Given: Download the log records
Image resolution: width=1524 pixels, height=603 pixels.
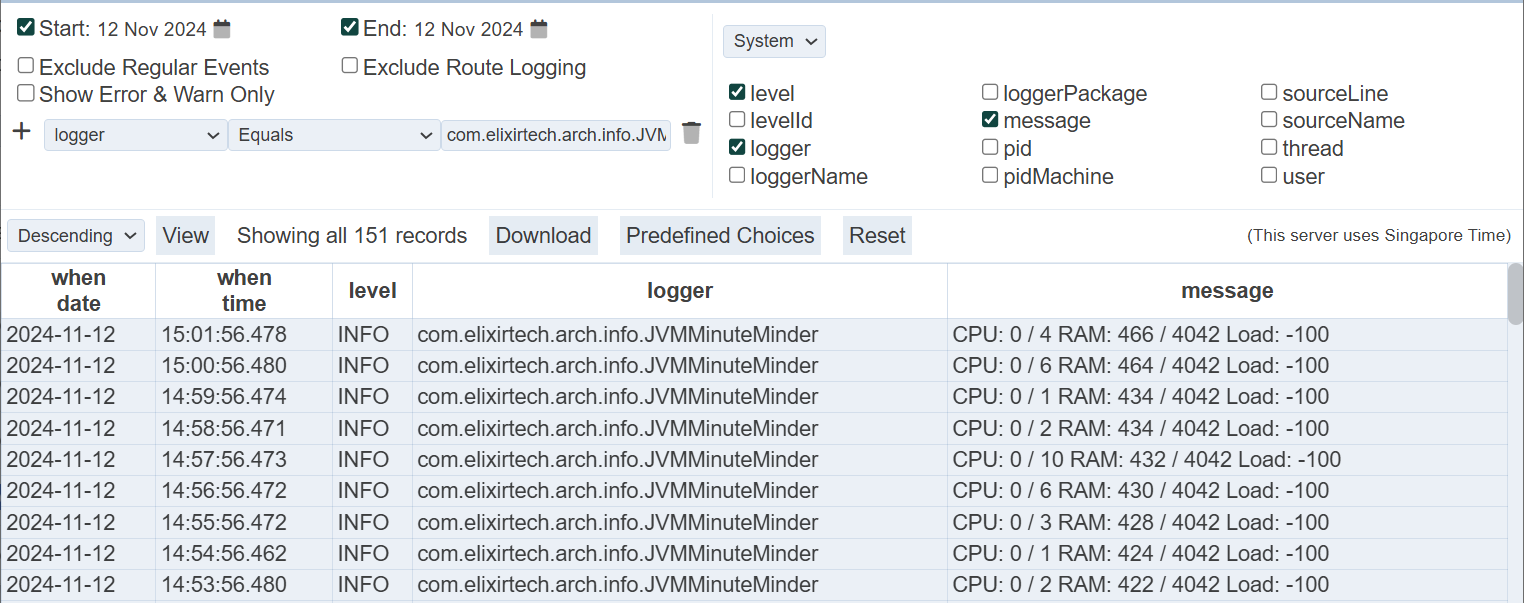Looking at the screenshot, I should tap(543, 236).
